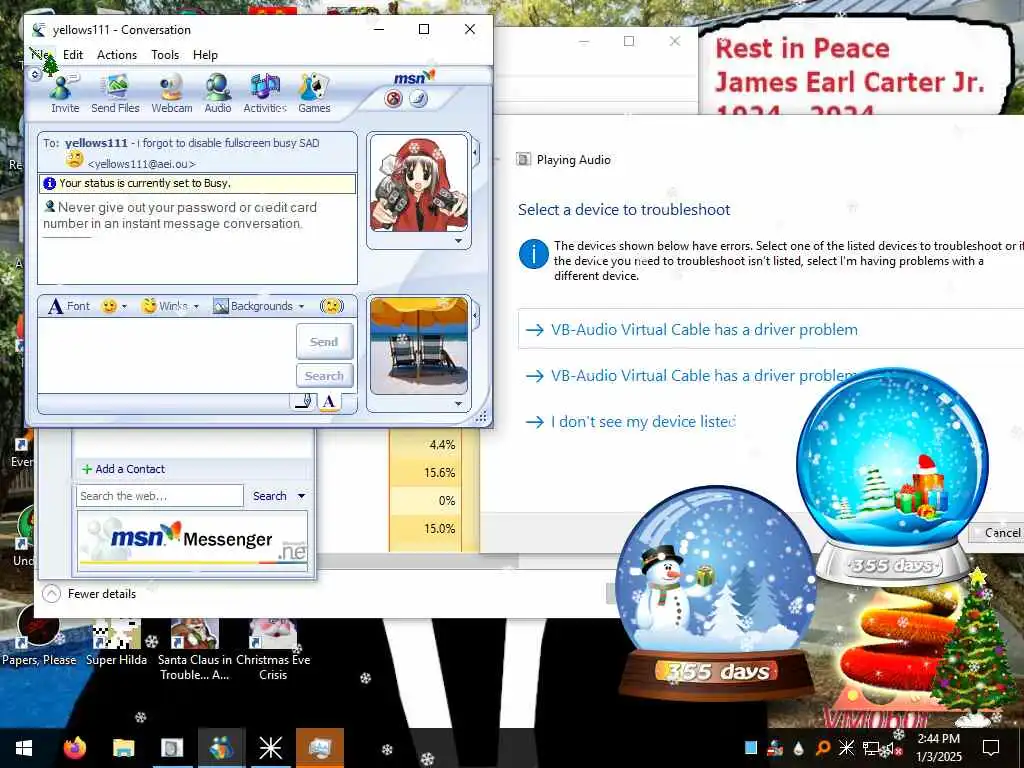This screenshot has height=768, width=1024.
Task: Open the Edit menu
Action: 72,55
